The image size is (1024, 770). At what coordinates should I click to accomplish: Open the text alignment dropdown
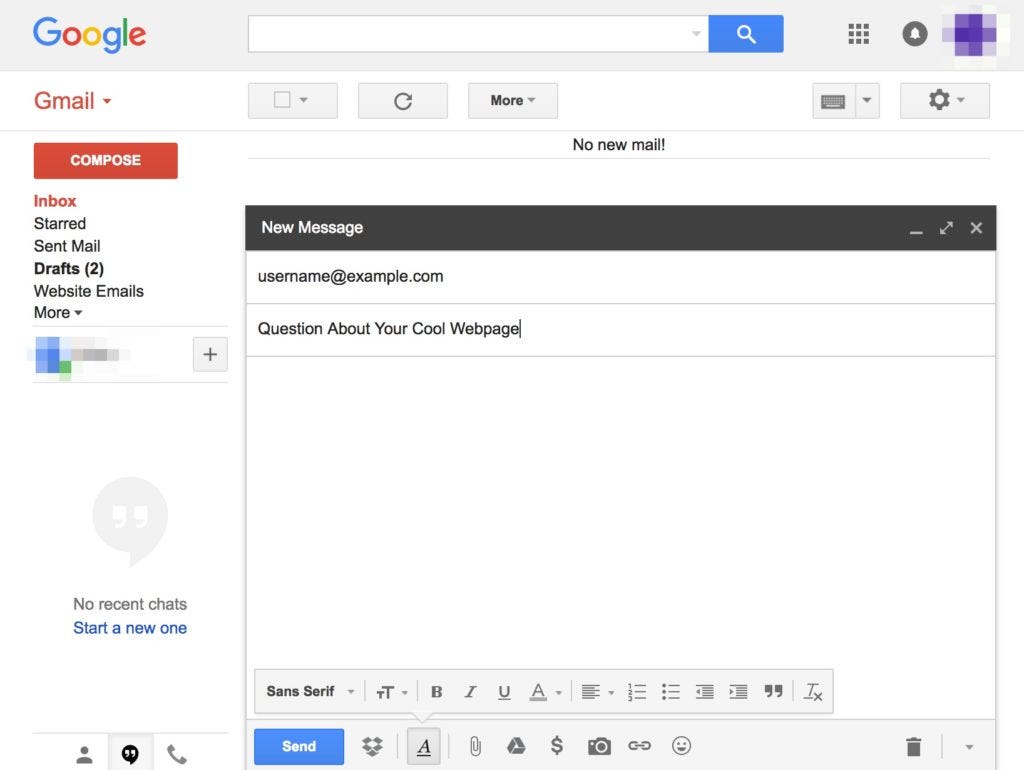pos(597,692)
